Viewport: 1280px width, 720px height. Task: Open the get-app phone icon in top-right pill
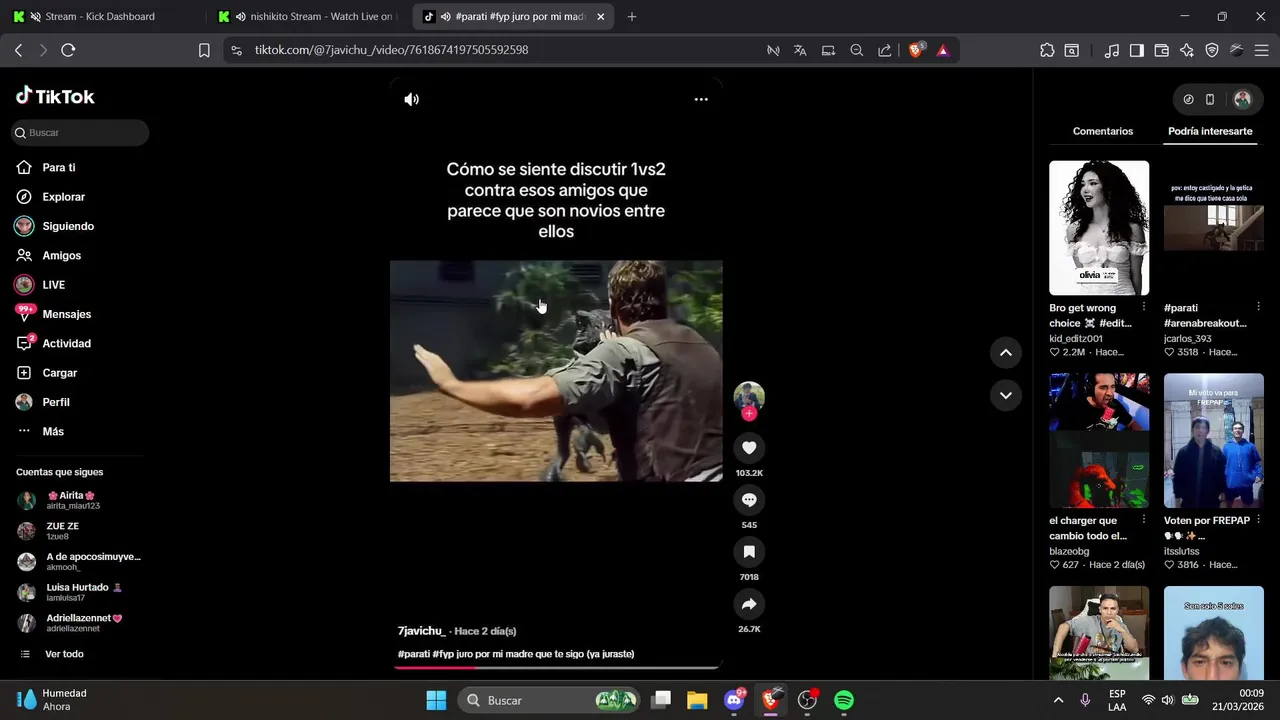(1210, 99)
